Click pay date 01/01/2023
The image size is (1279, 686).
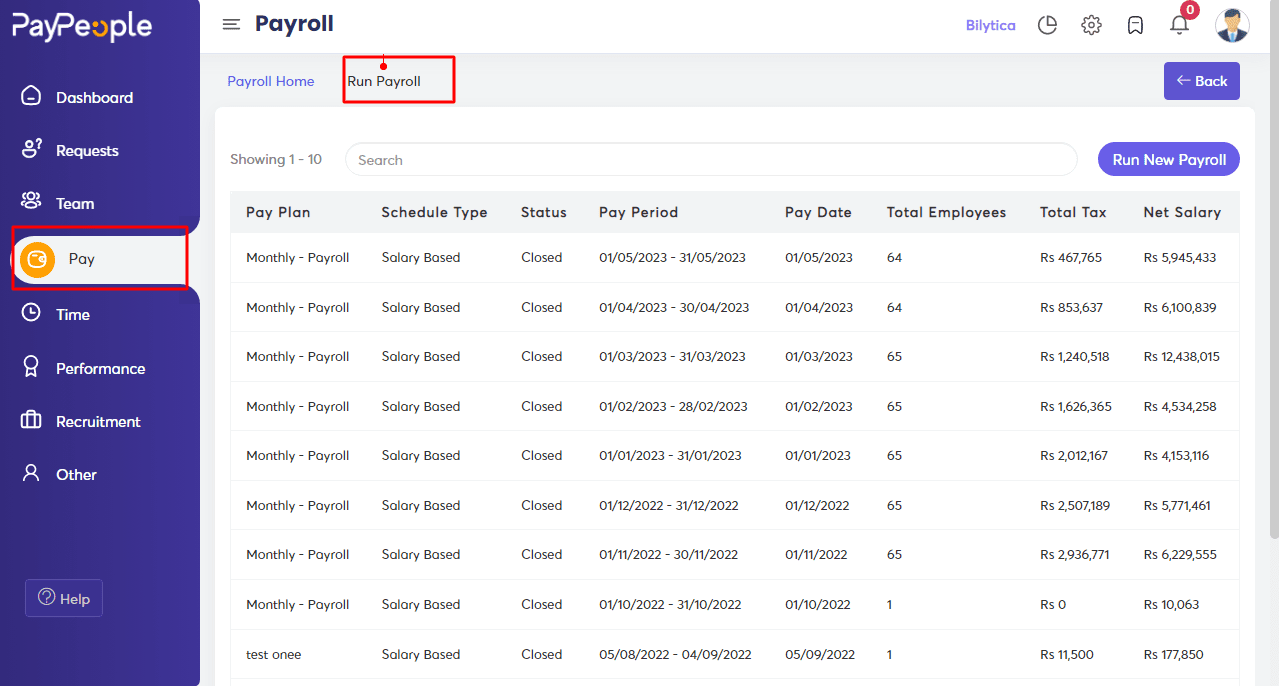818,456
